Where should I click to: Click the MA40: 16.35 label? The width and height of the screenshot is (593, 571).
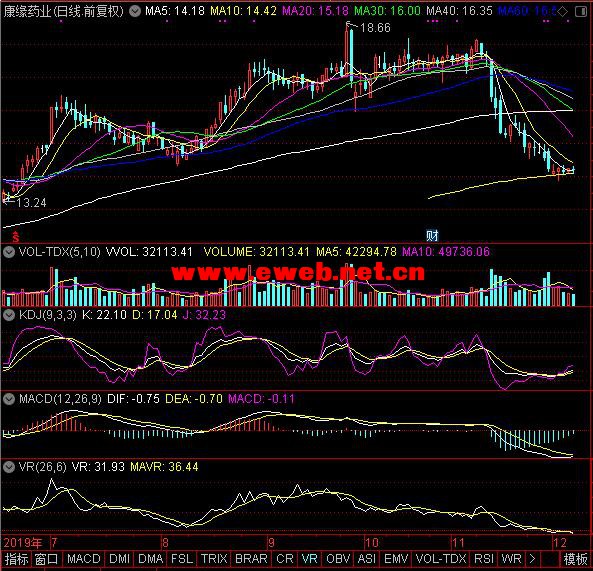coord(459,11)
